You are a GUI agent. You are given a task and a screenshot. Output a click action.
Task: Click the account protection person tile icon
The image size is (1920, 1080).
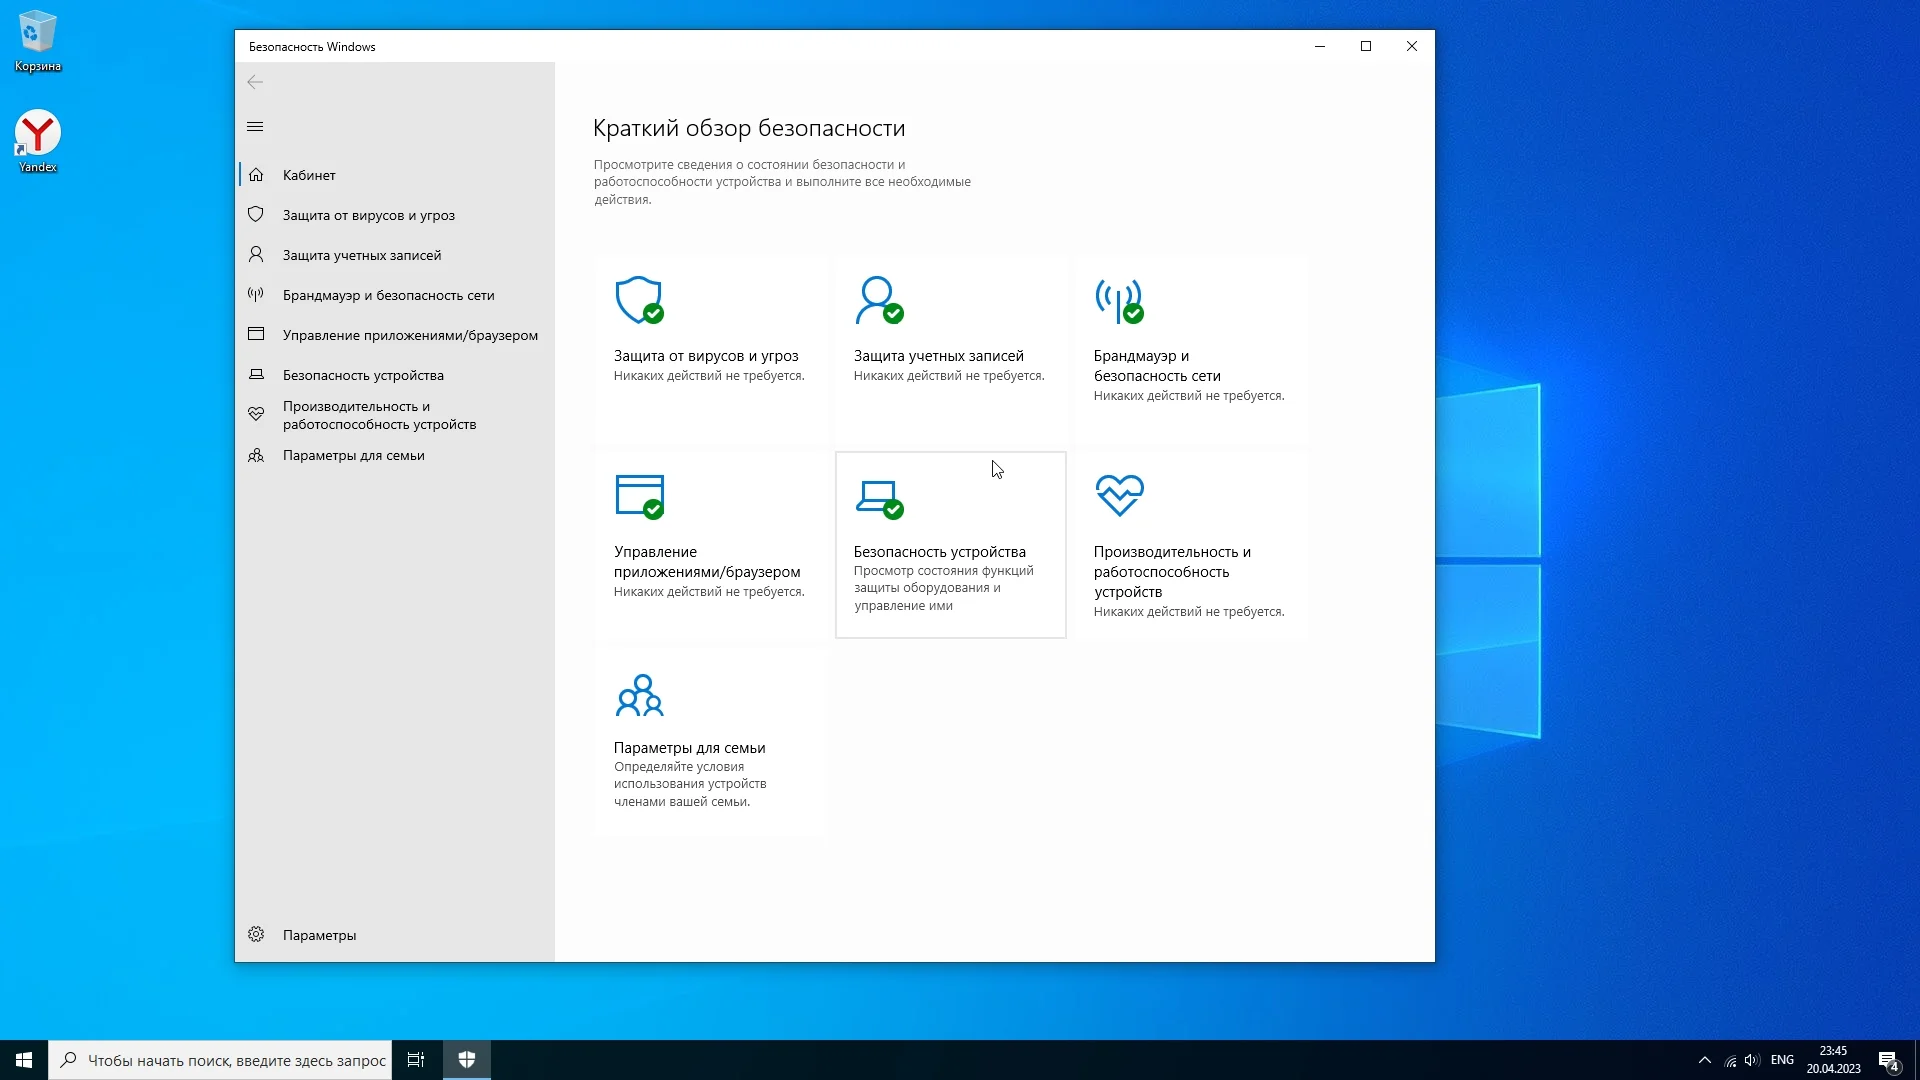pyautogui.click(x=879, y=300)
